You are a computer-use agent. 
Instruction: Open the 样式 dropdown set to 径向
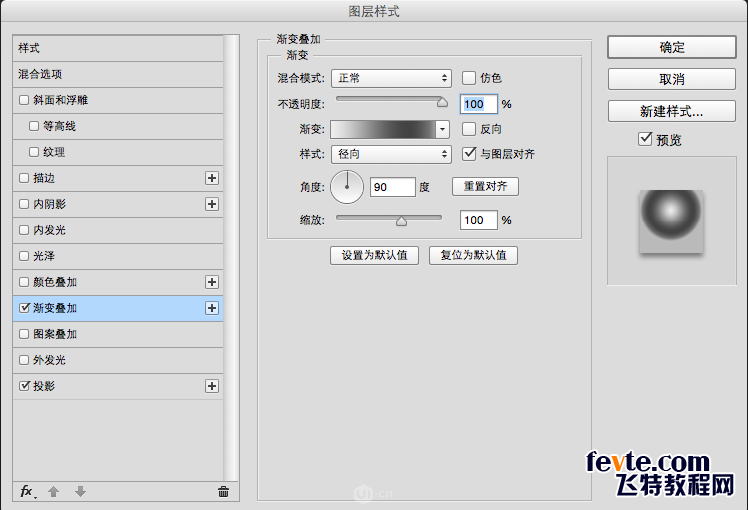click(391, 154)
